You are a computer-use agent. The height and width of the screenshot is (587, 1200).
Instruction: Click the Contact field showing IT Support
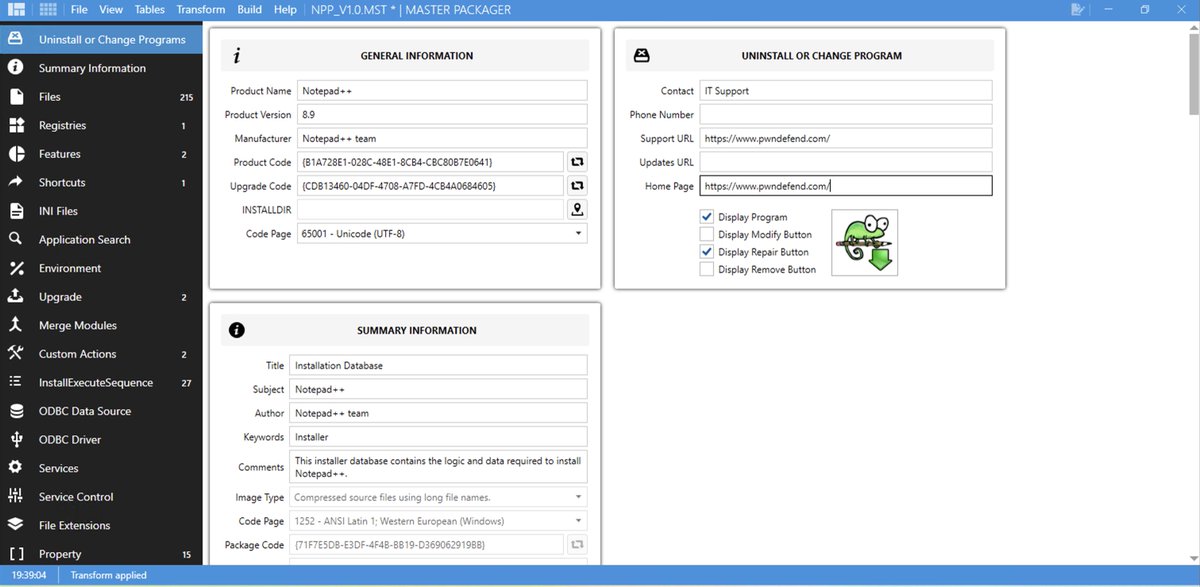pos(845,91)
